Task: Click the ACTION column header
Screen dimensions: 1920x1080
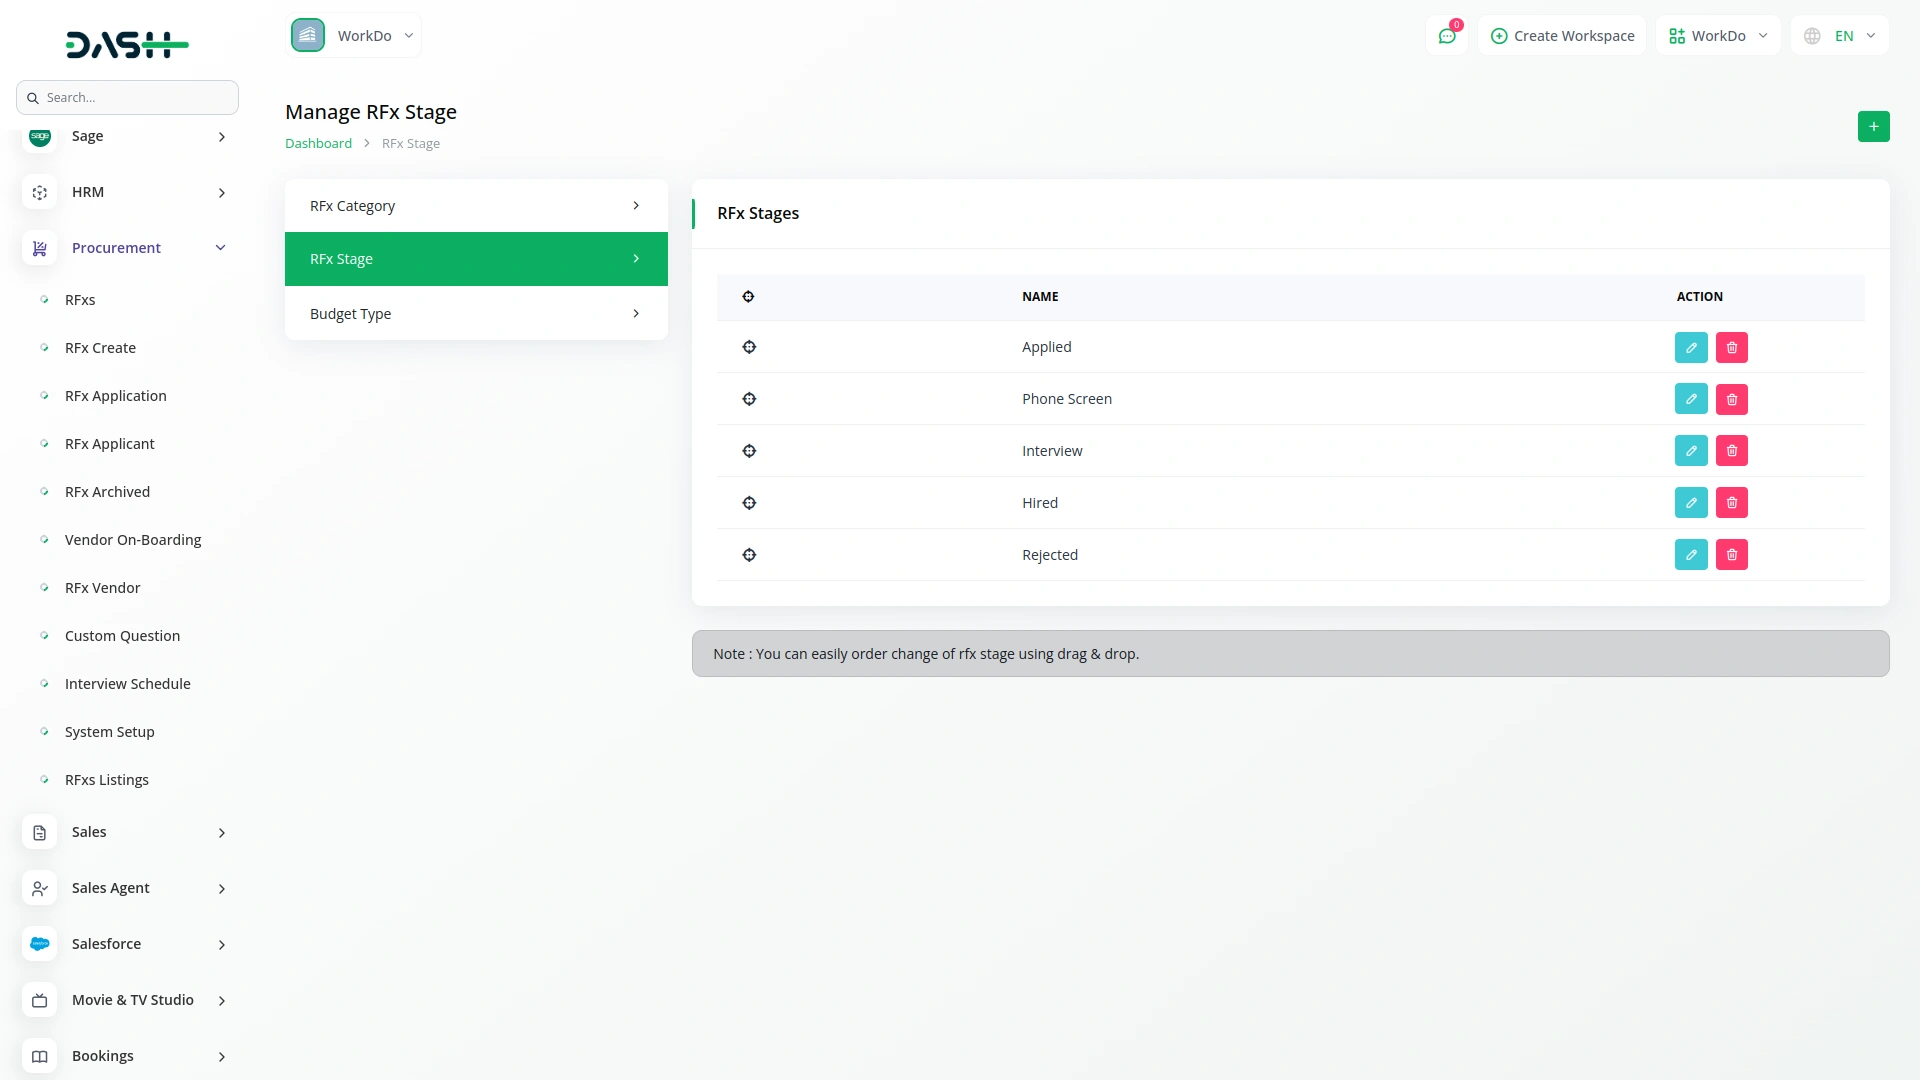Action: [x=1700, y=297]
